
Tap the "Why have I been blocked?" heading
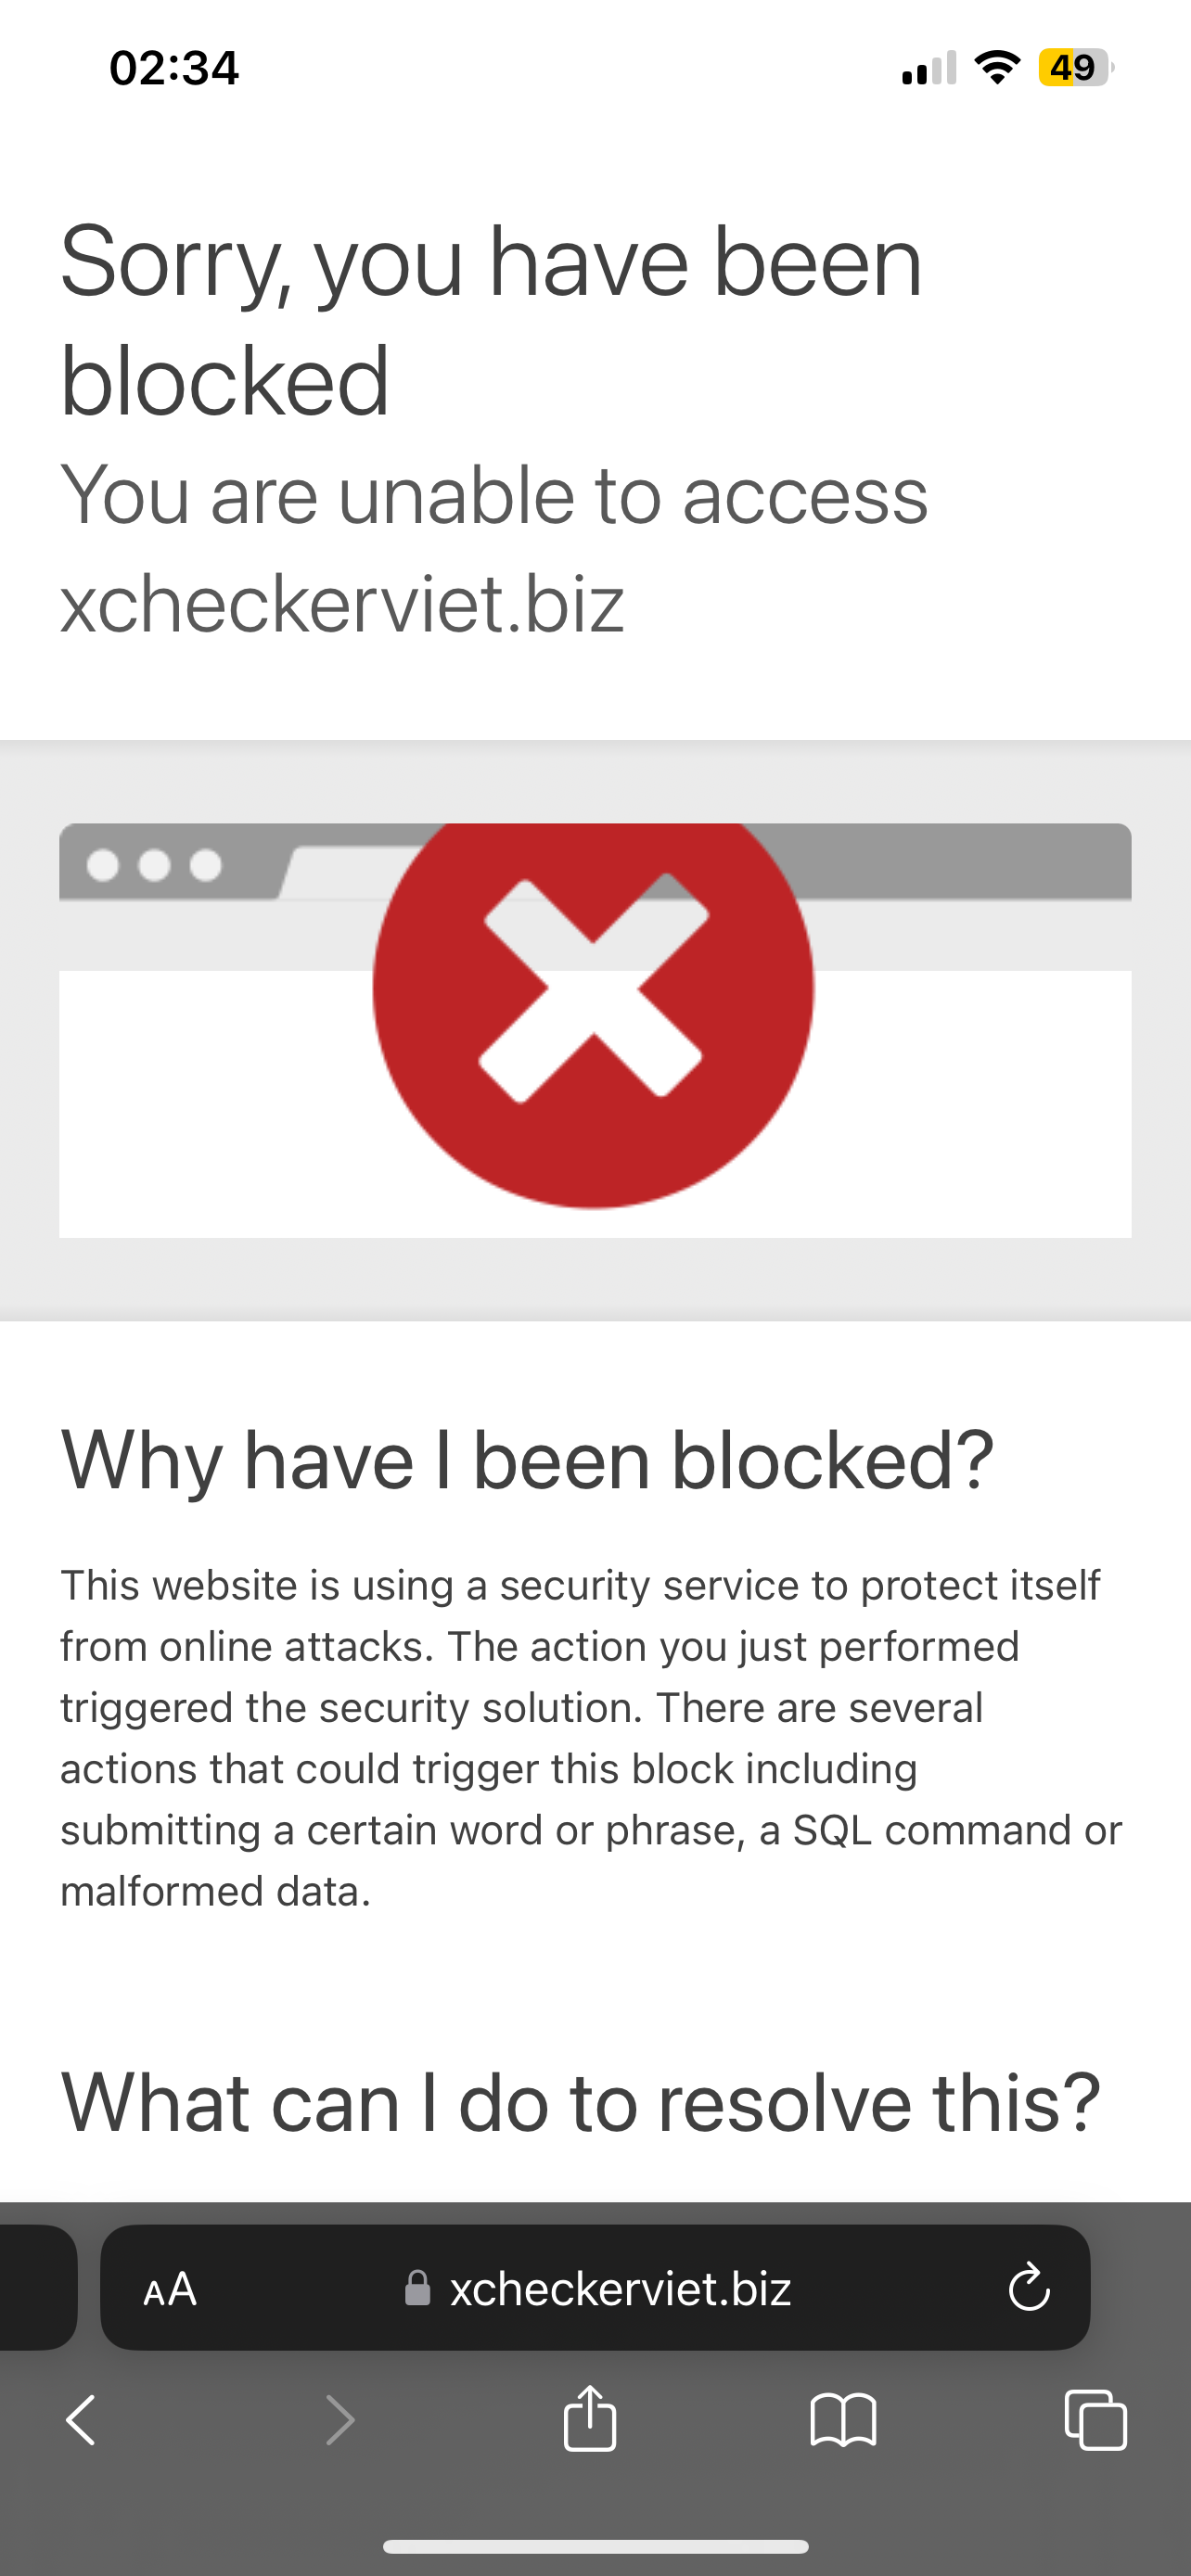(x=527, y=1460)
